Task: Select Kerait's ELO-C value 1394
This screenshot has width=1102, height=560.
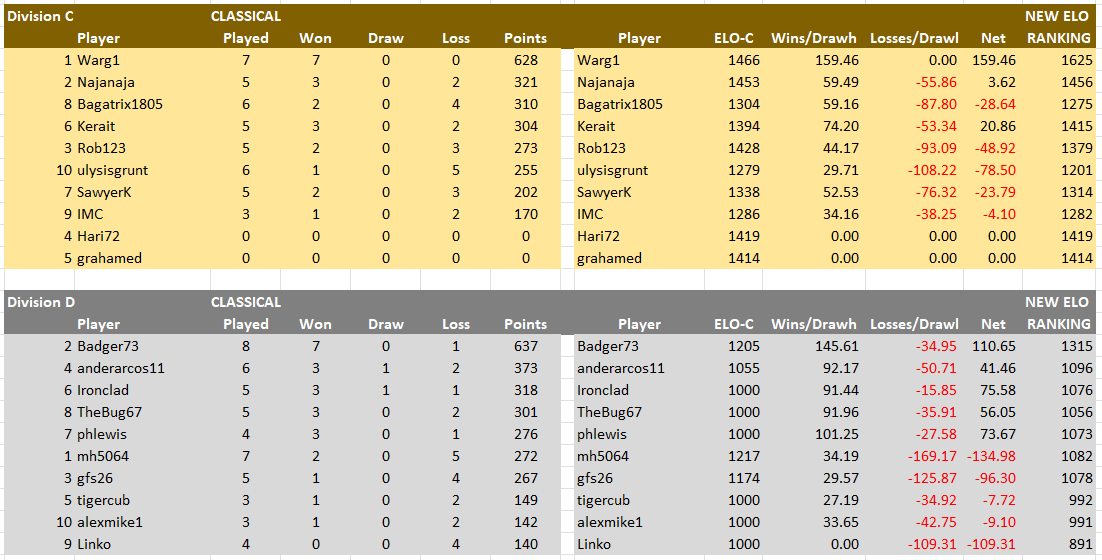Action: pos(744,126)
